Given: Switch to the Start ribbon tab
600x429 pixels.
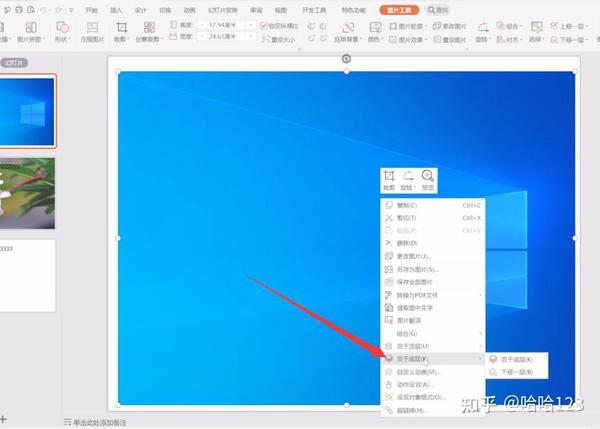Looking at the screenshot, I should tap(91, 10).
